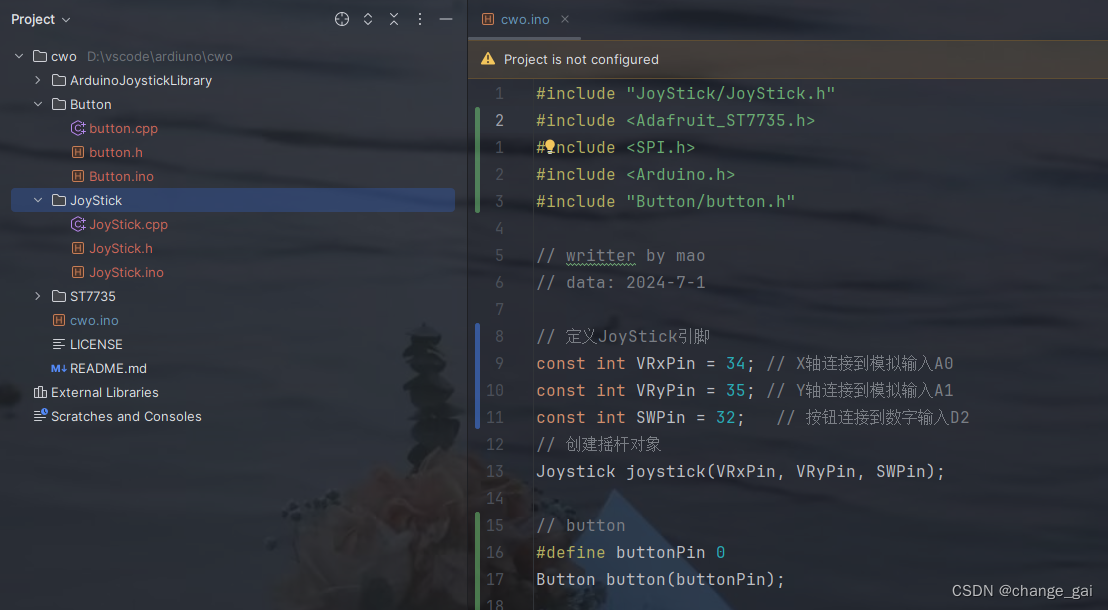Click on the JoyStick/JoyStick.h include string
This screenshot has width=1108, height=610.
point(731,93)
